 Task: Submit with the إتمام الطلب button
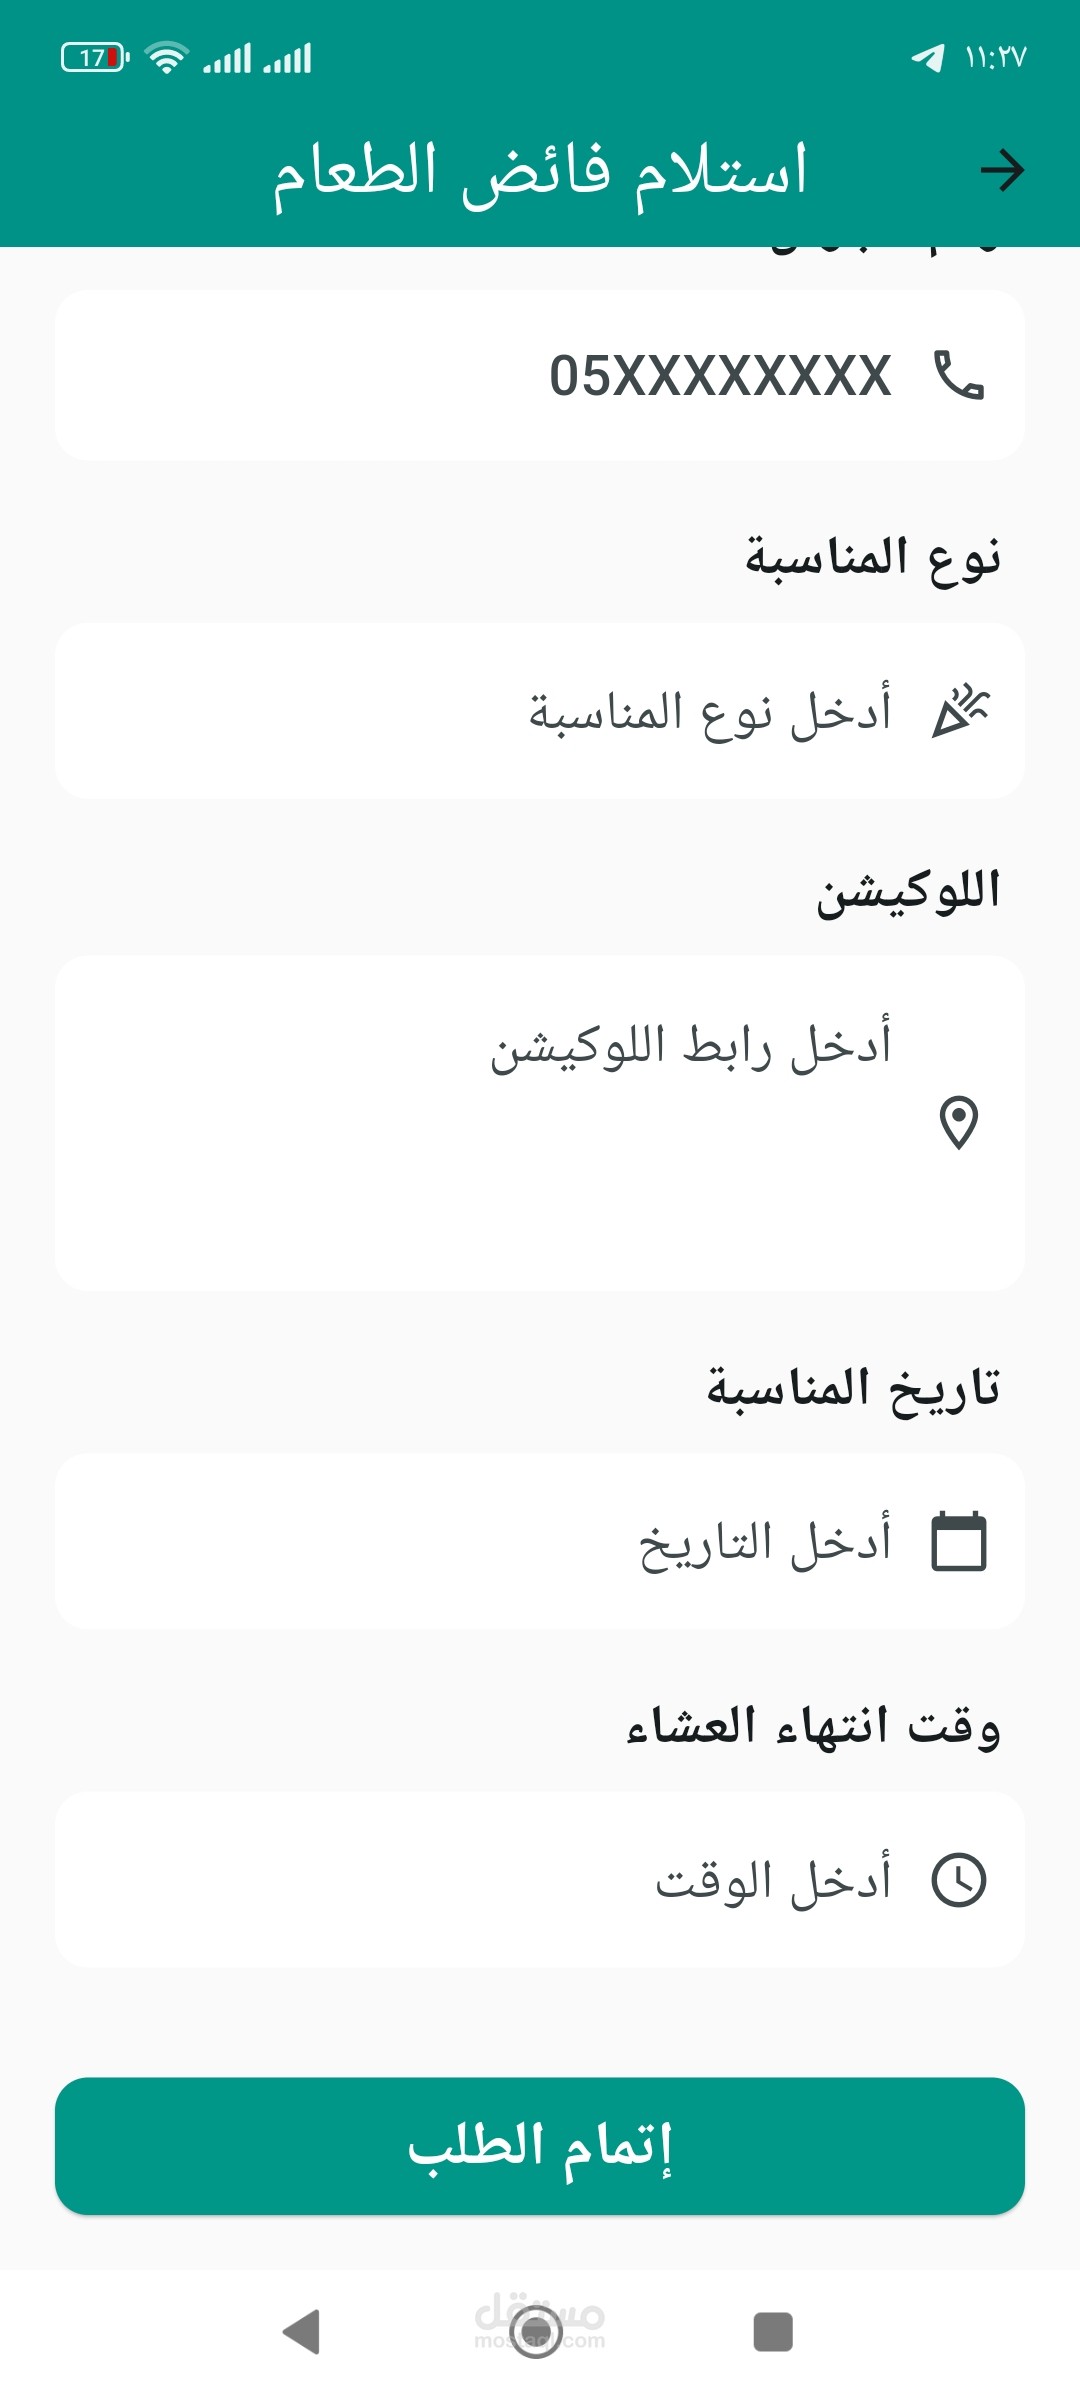point(540,2146)
